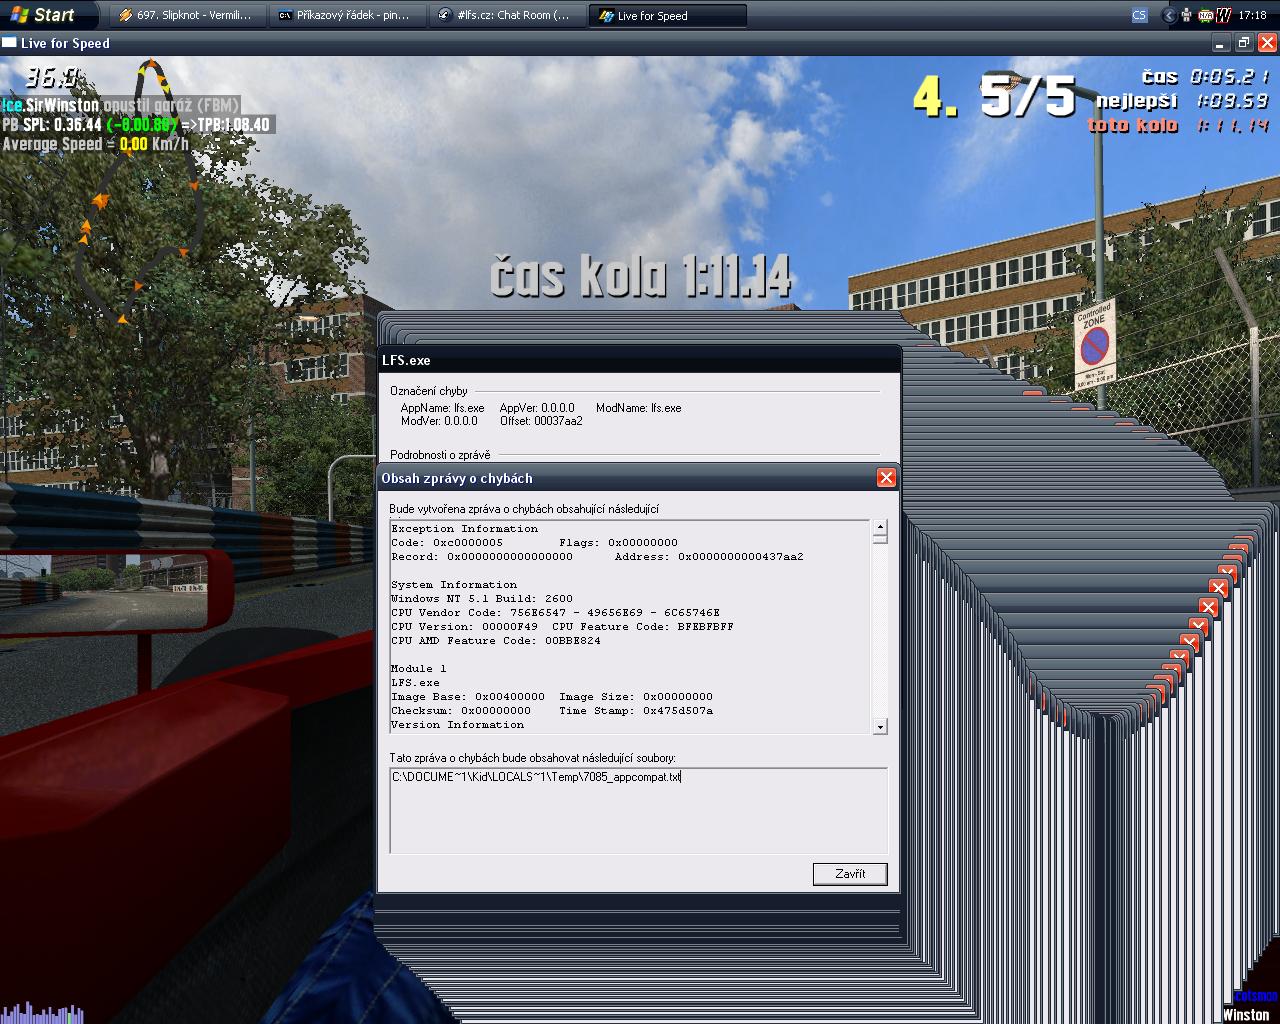Click the 'toto kolo' lap time

click(x=1179, y=125)
